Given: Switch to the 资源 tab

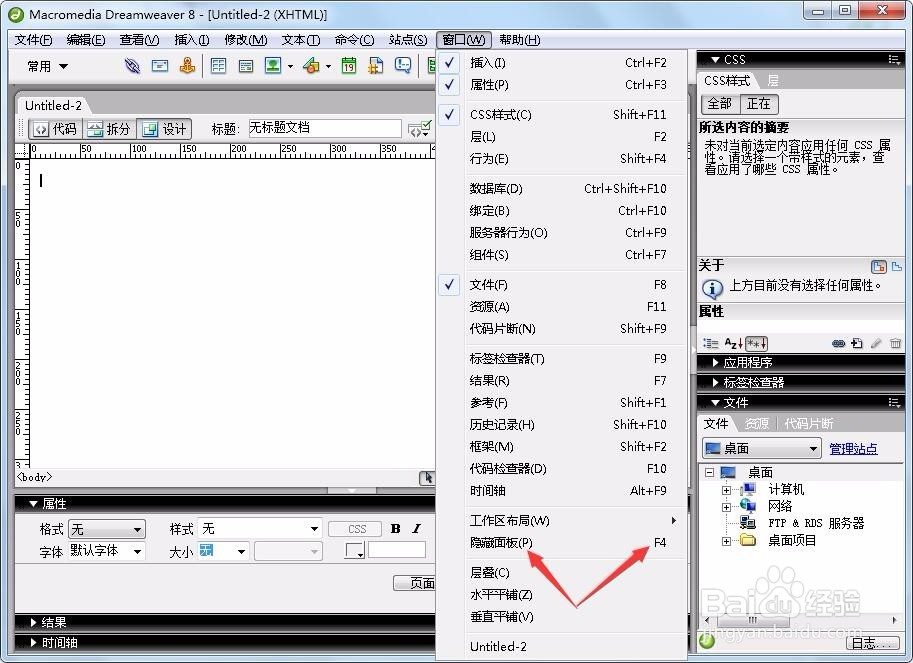Looking at the screenshot, I should (x=756, y=423).
